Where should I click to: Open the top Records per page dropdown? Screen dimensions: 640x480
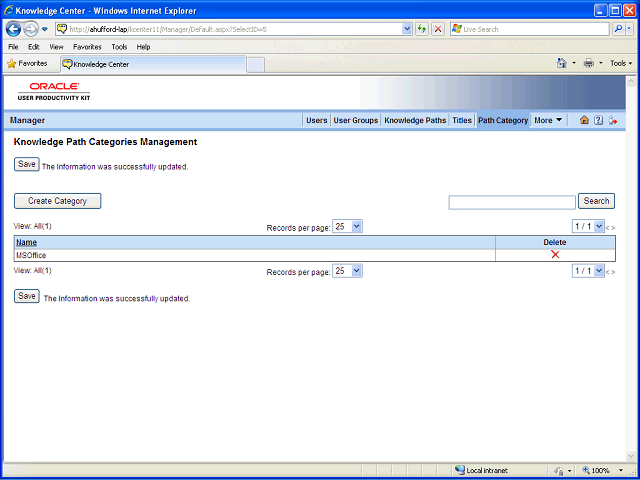pos(347,227)
